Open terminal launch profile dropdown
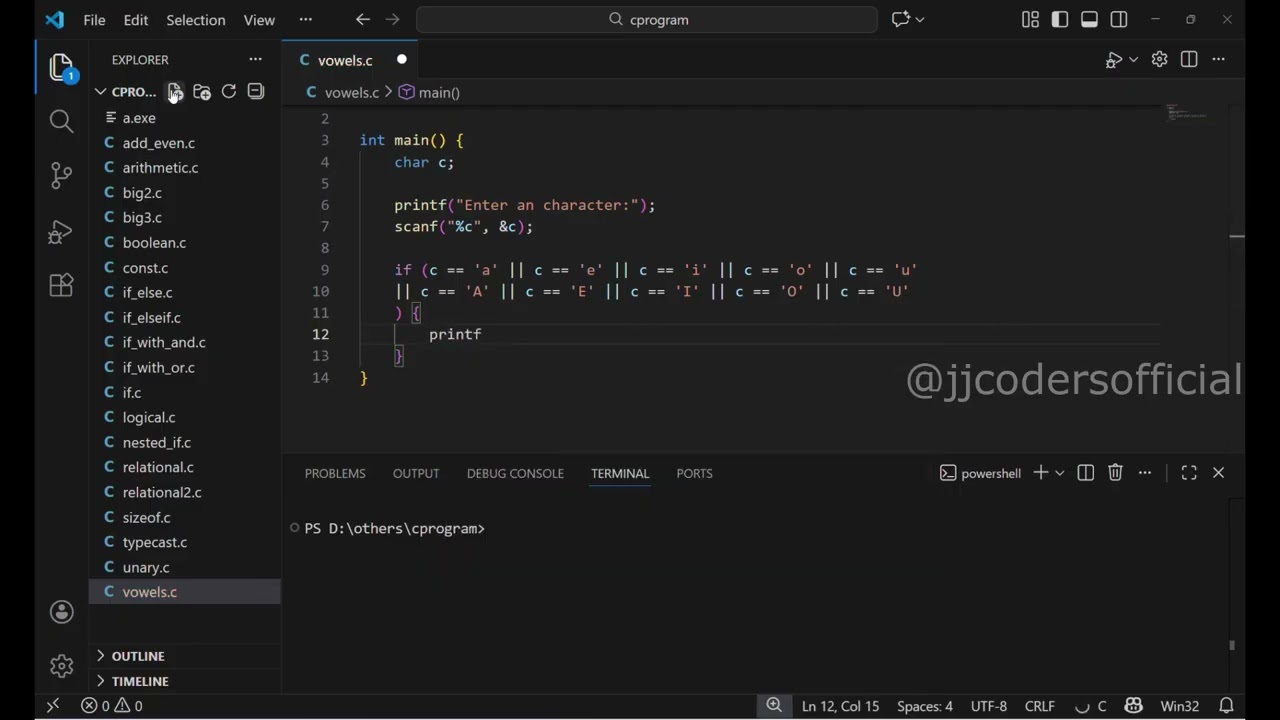 click(1059, 473)
